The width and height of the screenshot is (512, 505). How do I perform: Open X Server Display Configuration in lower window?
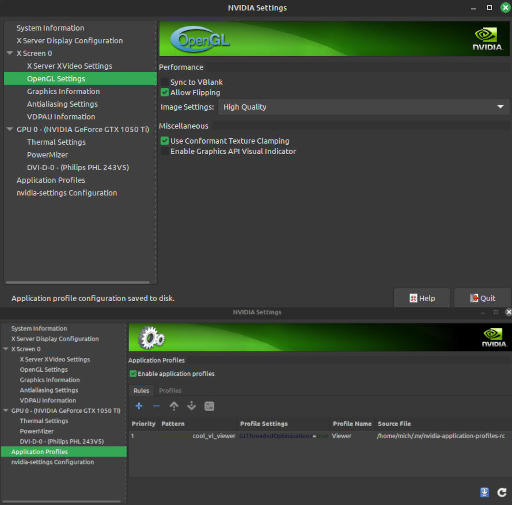[55, 339]
